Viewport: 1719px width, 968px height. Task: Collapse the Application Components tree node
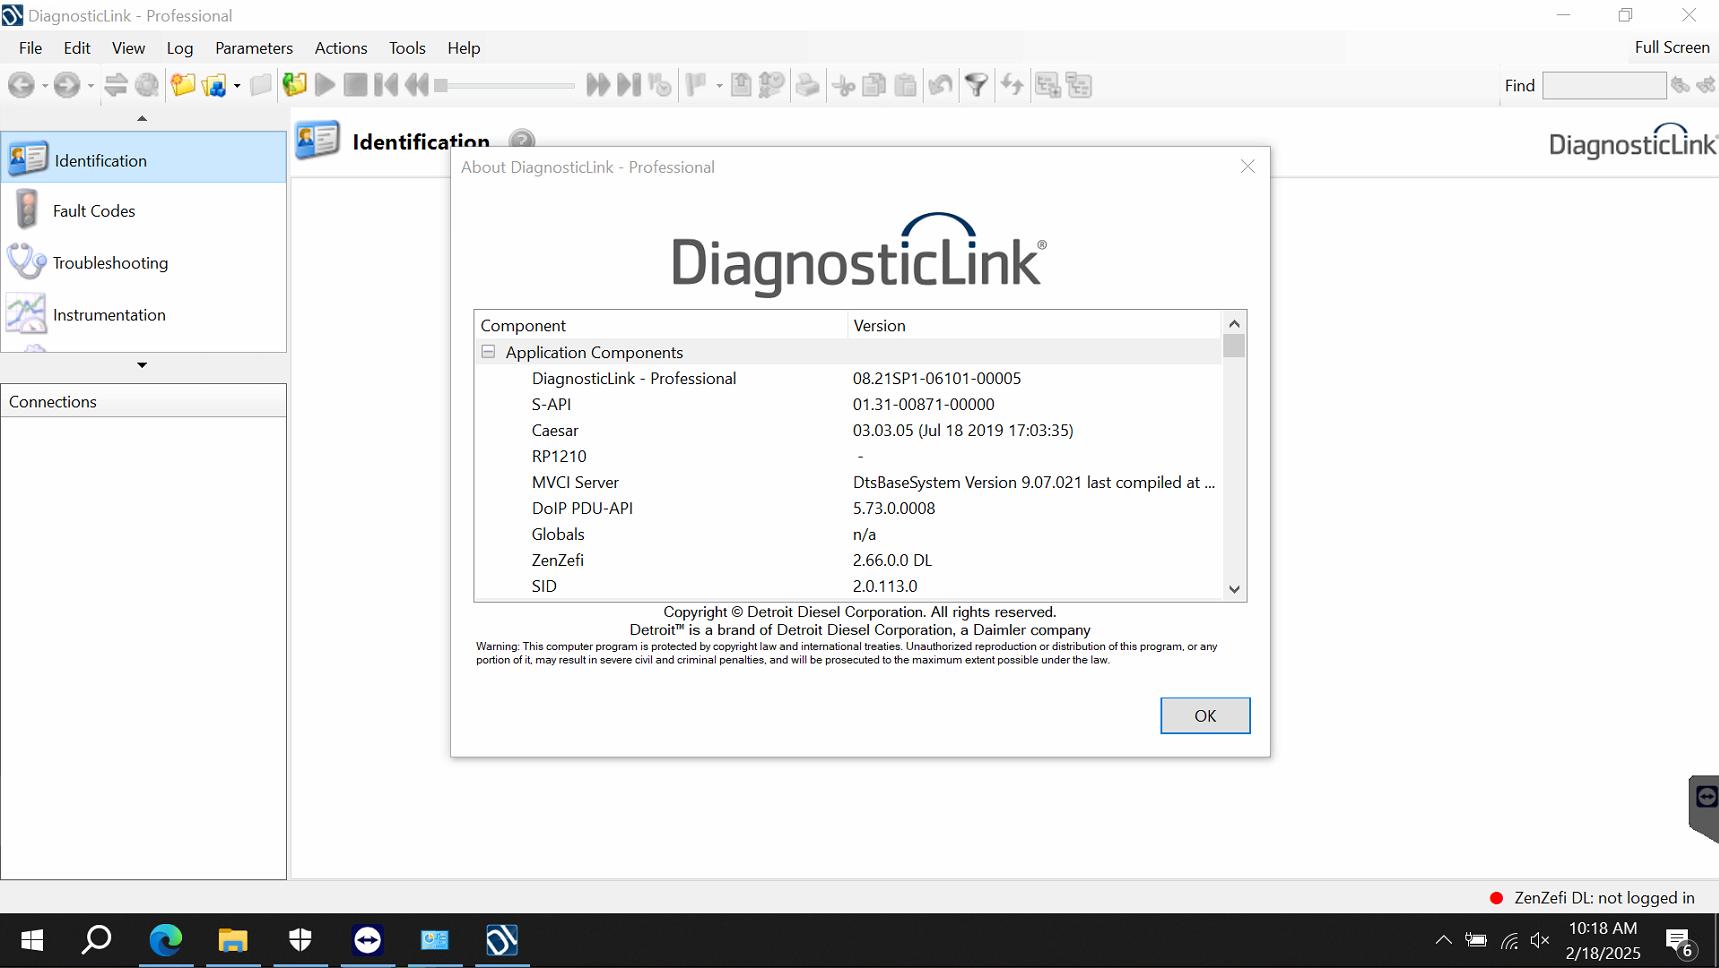488,352
